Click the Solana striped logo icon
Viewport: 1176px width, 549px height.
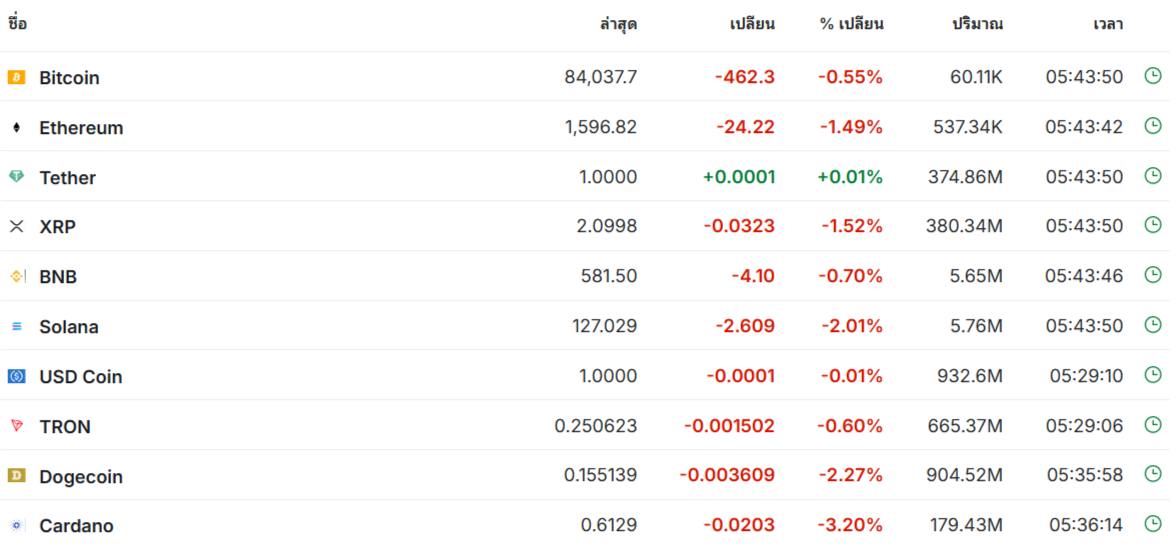tap(16, 326)
